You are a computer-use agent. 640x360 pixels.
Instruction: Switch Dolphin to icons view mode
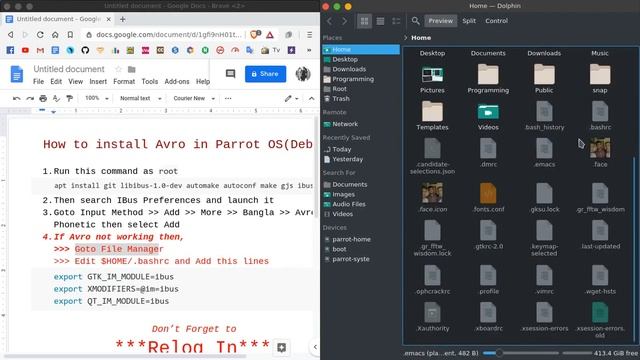pyautogui.click(x=364, y=21)
